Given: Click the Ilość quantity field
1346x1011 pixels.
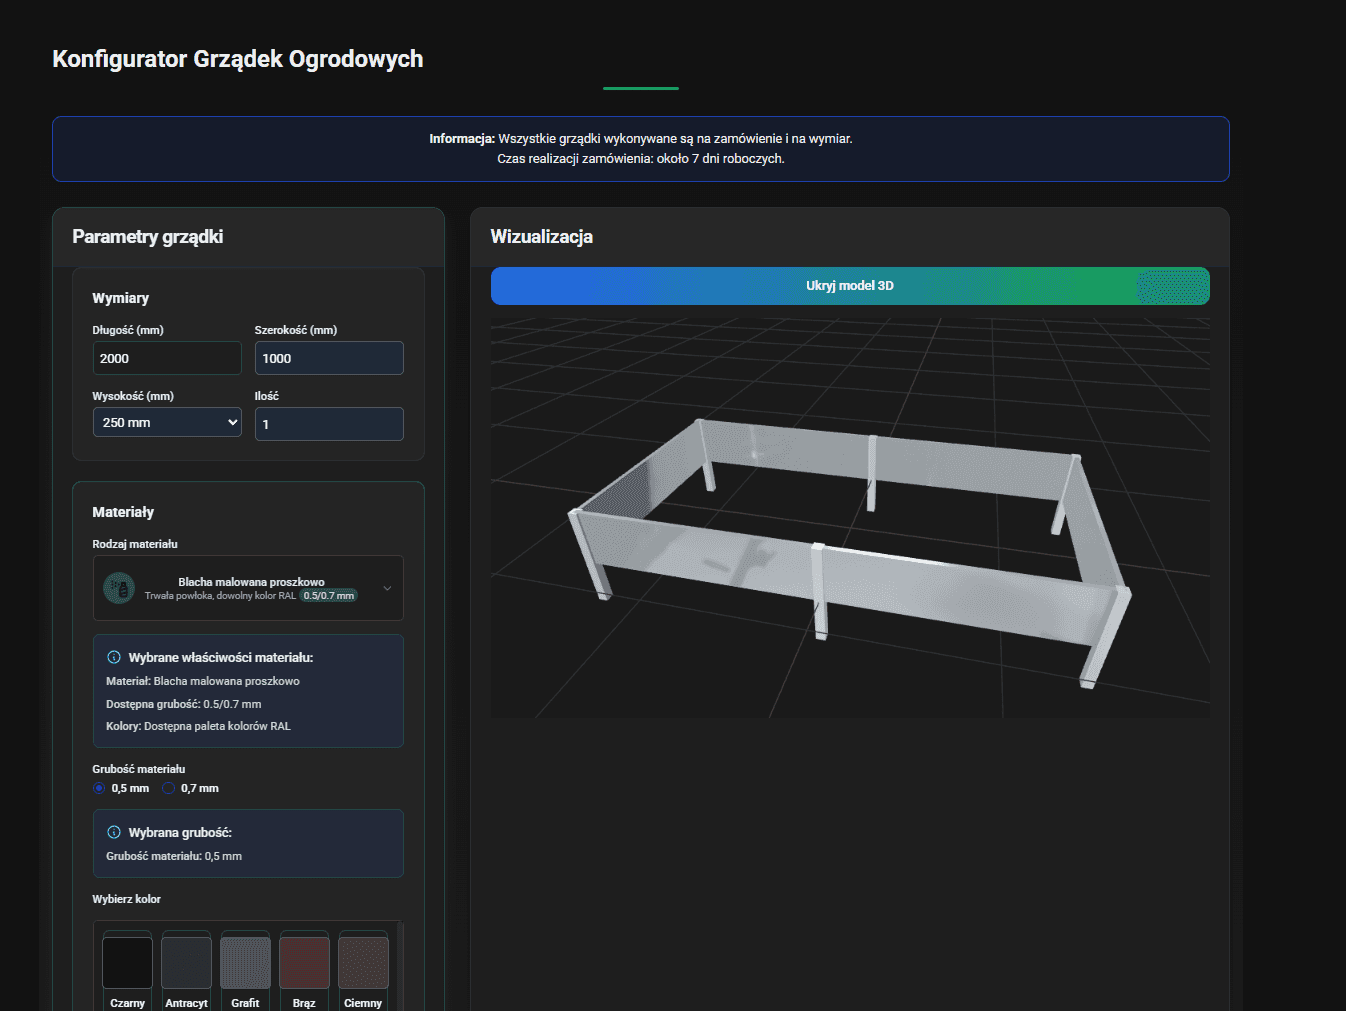Looking at the screenshot, I should [329, 424].
